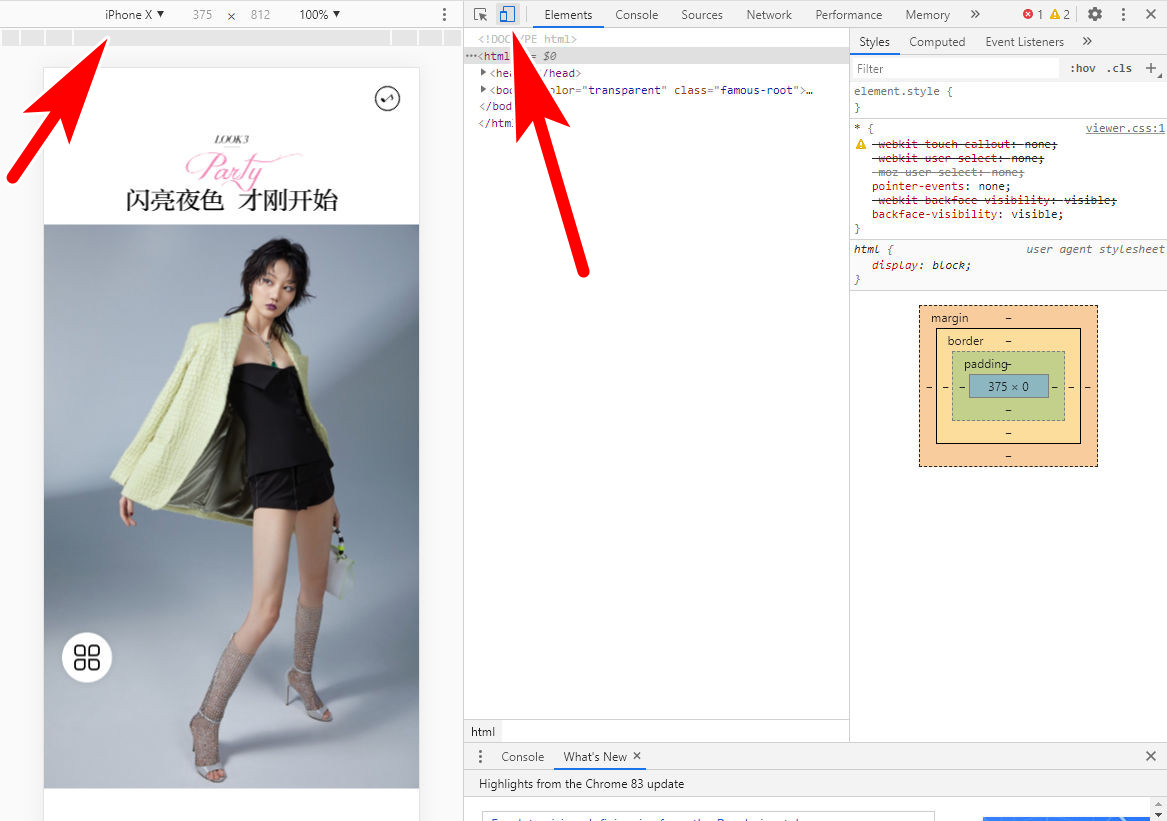
Task: Click the inspect element picker icon
Action: click(x=481, y=14)
